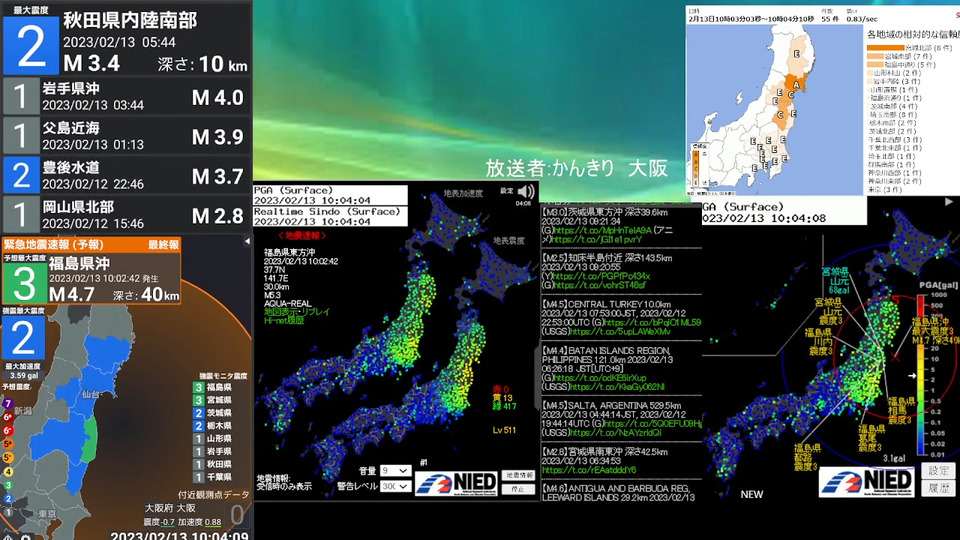The width and height of the screenshot is (960, 540).
Task: Open the USGS t.co/NzAYzrldQi Argentina link
Action: 617,433
